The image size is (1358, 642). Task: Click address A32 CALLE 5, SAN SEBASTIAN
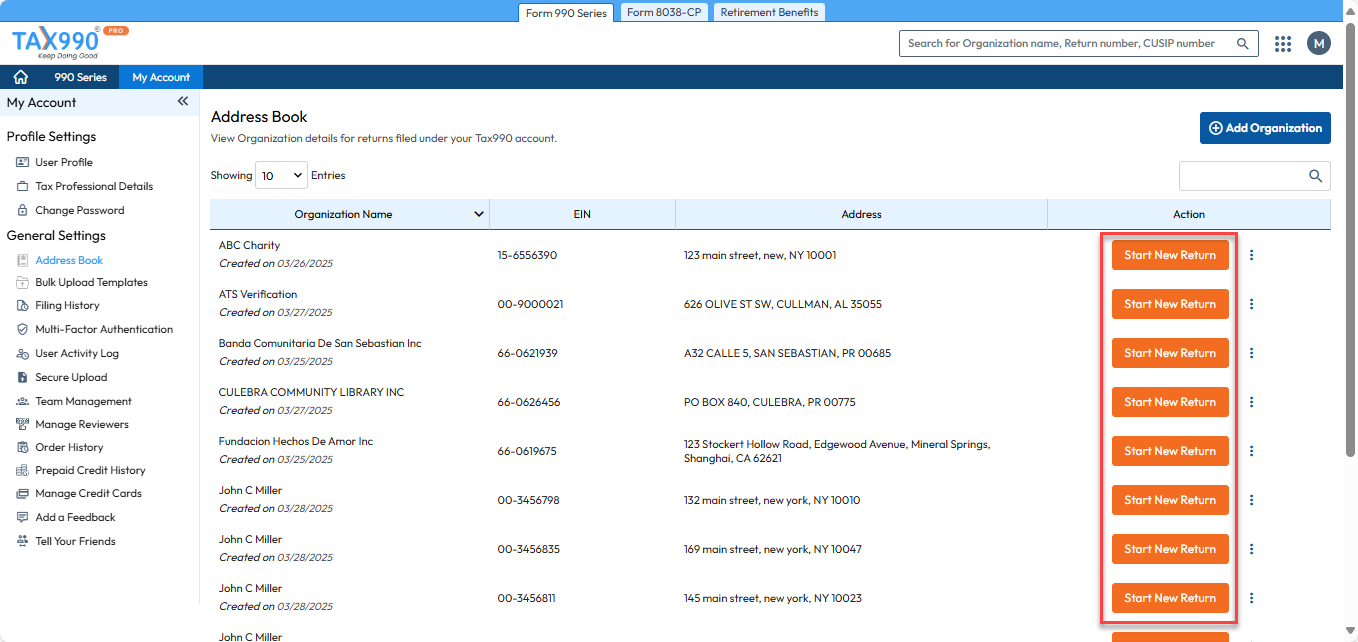click(787, 353)
